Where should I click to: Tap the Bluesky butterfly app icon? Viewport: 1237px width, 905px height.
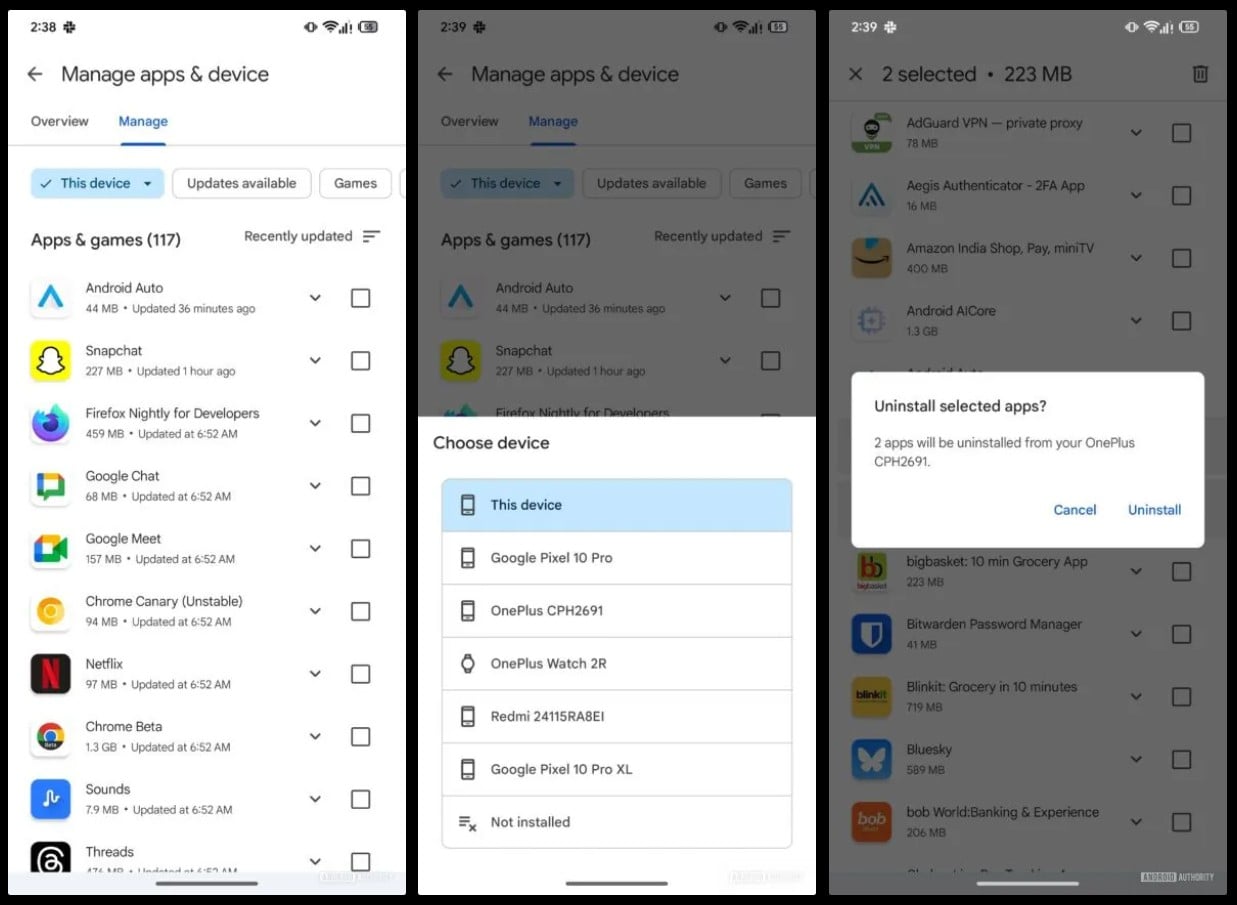(x=870, y=759)
